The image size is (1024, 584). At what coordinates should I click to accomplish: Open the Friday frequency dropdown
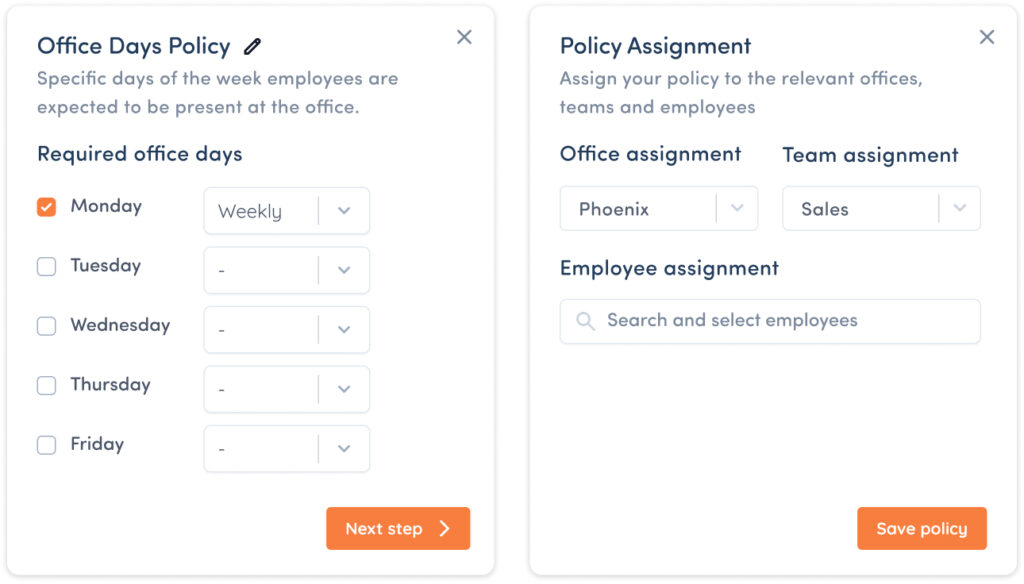pos(287,449)
